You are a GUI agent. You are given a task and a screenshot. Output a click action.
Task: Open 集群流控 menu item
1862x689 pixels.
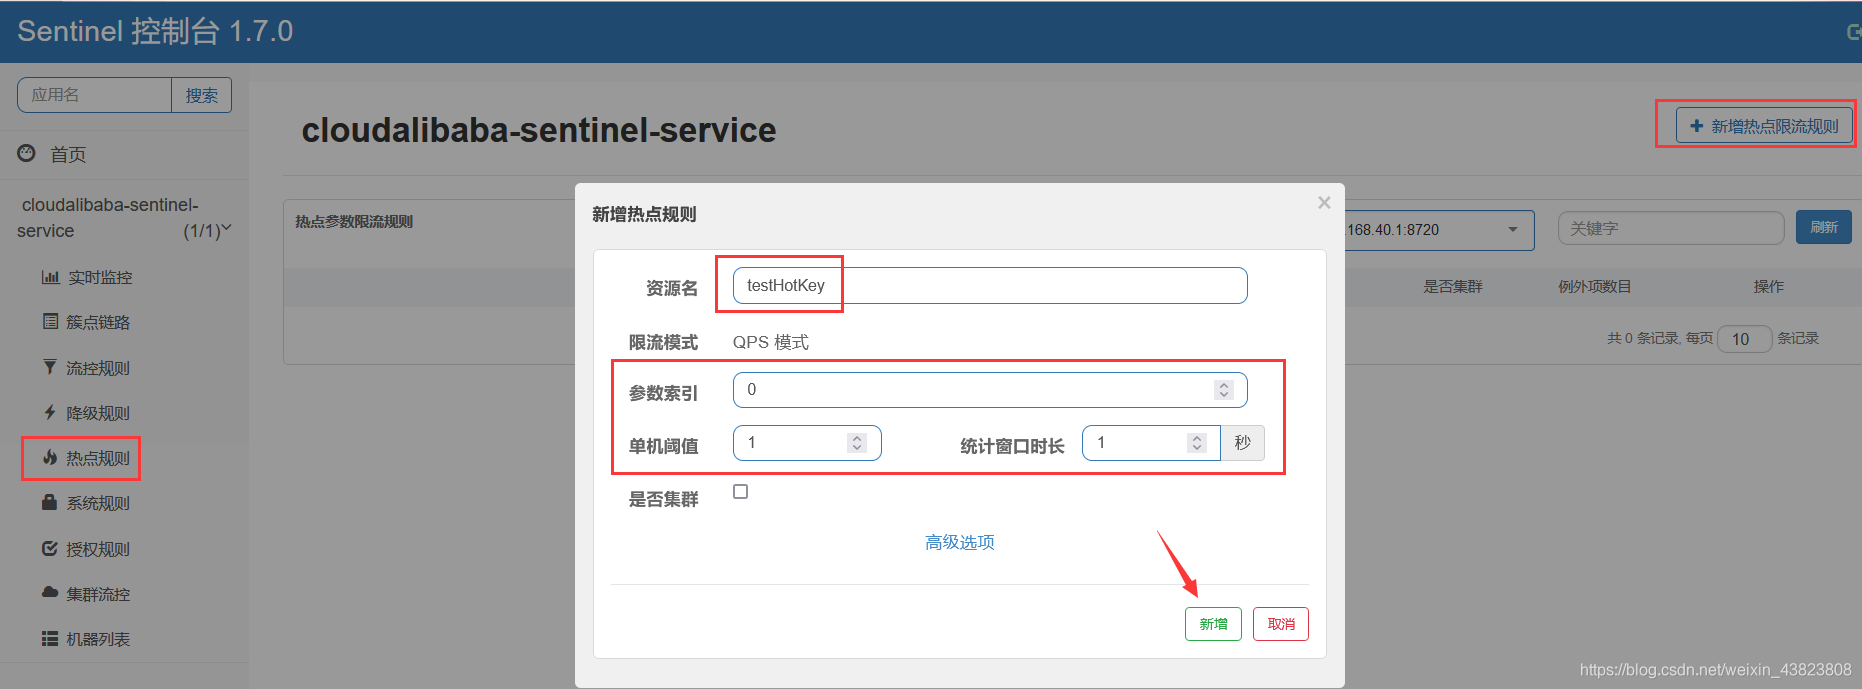click(x=98, y=594)
